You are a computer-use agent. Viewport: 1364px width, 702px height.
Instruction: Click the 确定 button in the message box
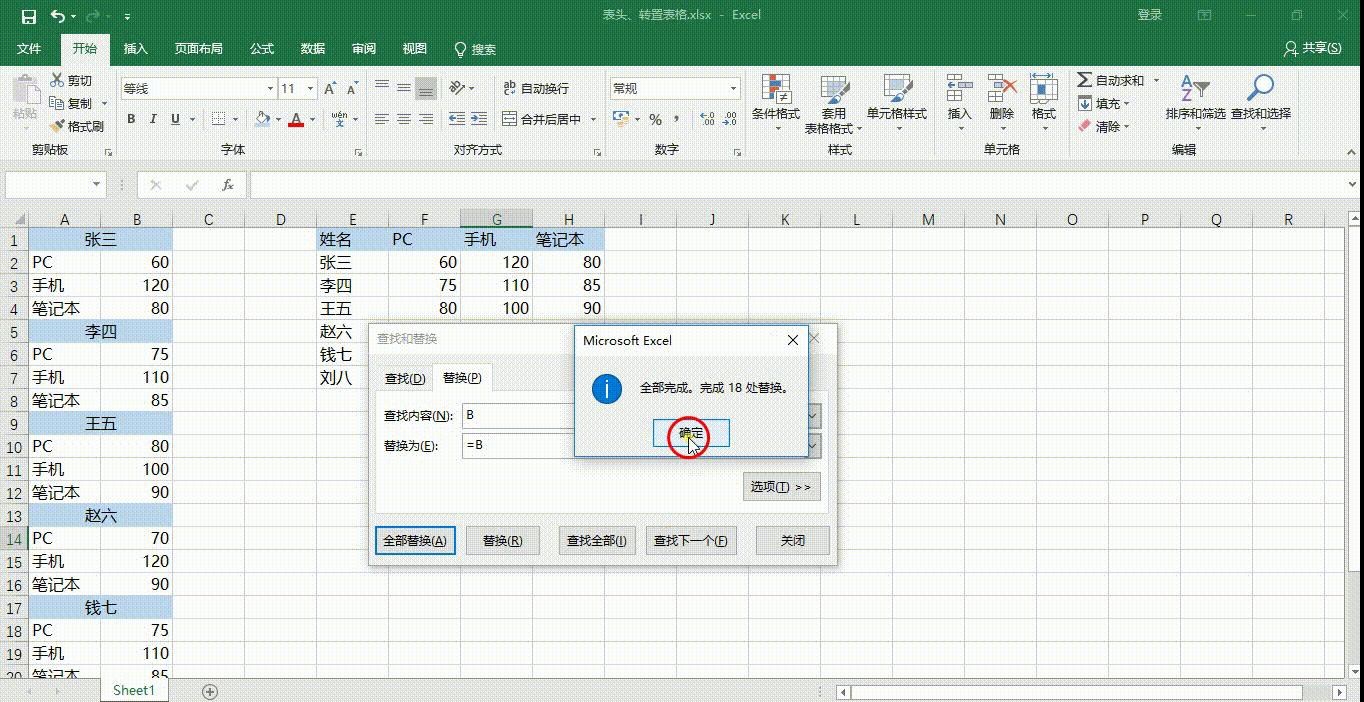689,433
